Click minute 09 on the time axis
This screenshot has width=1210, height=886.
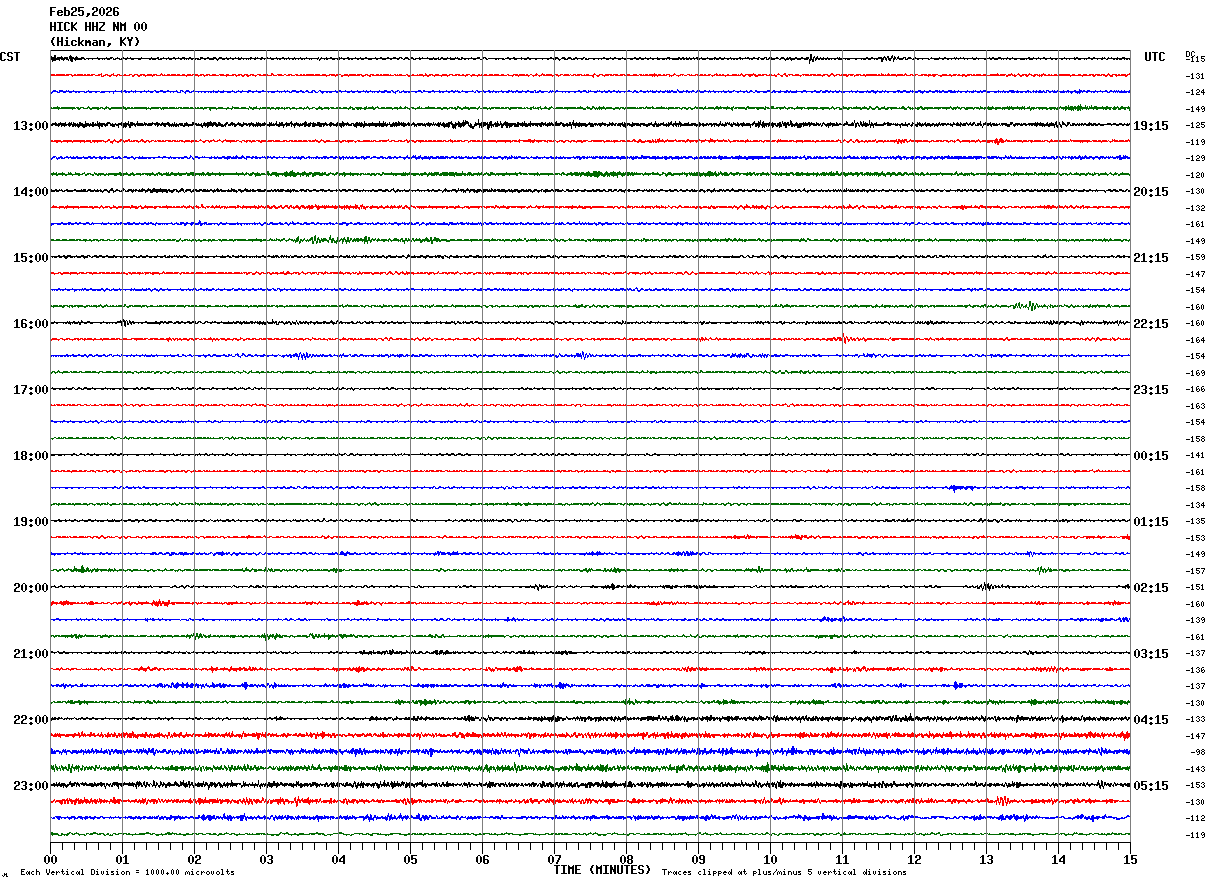(x=698, y=859)
